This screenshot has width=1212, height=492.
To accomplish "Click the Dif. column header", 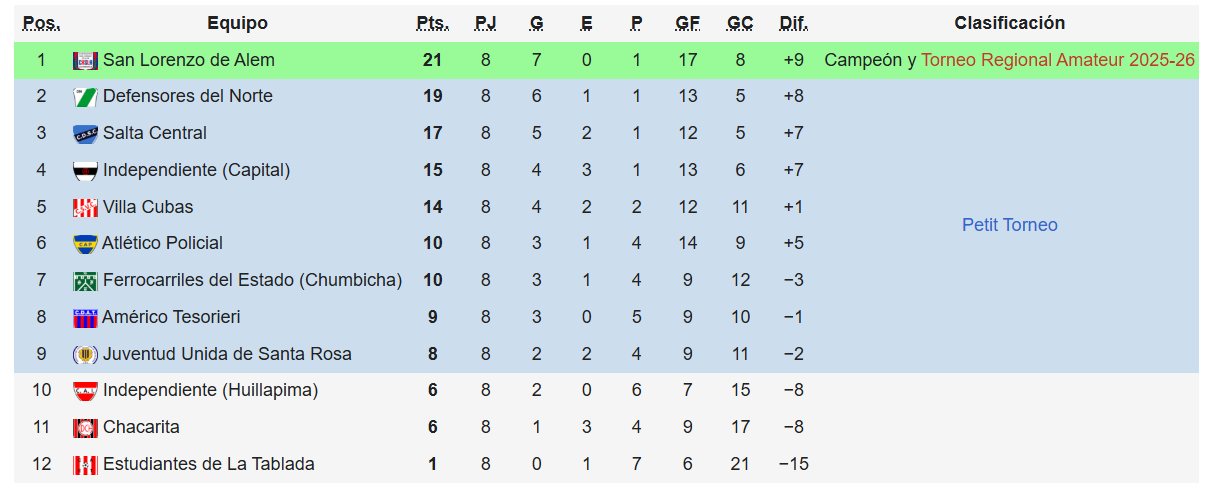I will click(793, 23).
